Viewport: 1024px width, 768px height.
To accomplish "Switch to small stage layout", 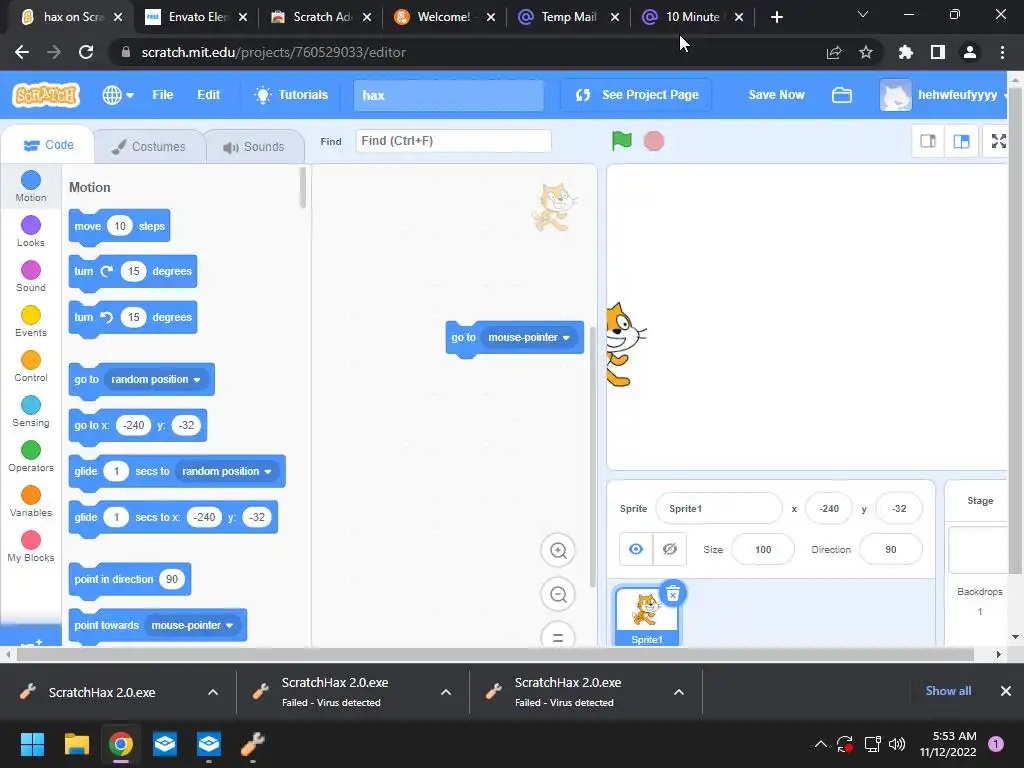I will click(928, 141).
